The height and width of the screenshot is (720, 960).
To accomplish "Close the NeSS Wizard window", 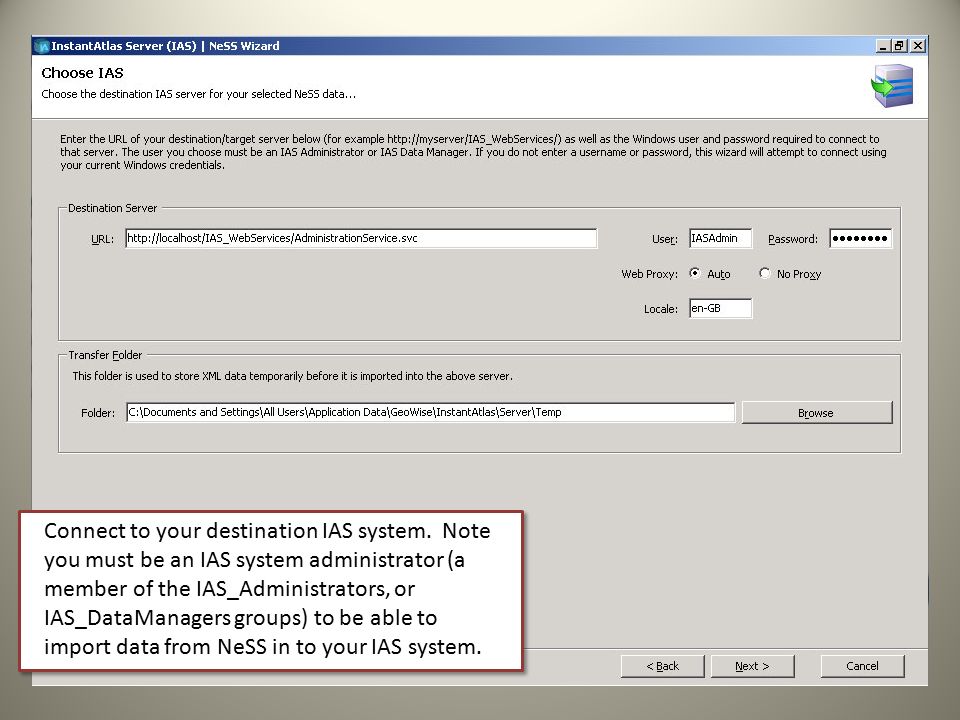I will point(917,46).
